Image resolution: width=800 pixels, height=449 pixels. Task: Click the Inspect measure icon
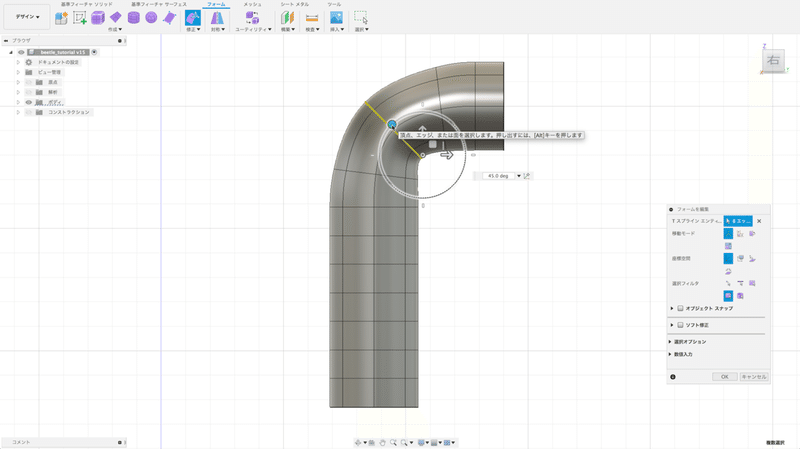pyautogui.click(x=312, y=18)
